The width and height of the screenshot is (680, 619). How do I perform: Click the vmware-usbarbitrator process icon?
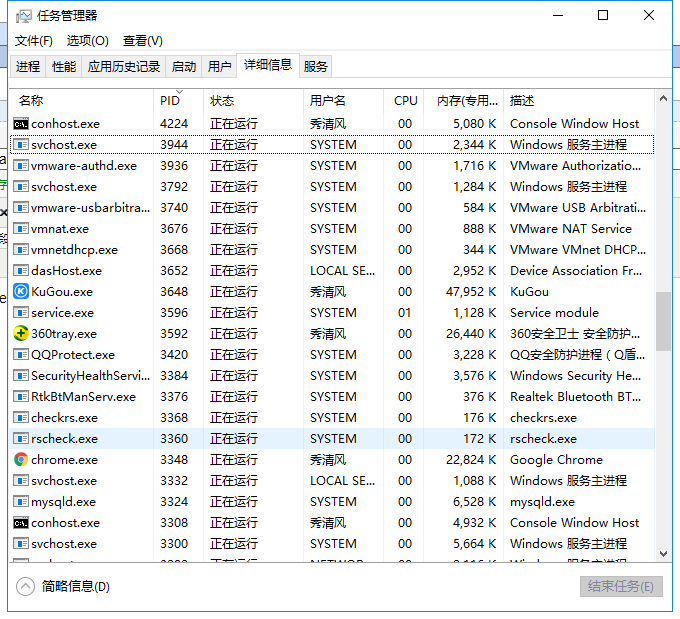click(x=21, y=207)
